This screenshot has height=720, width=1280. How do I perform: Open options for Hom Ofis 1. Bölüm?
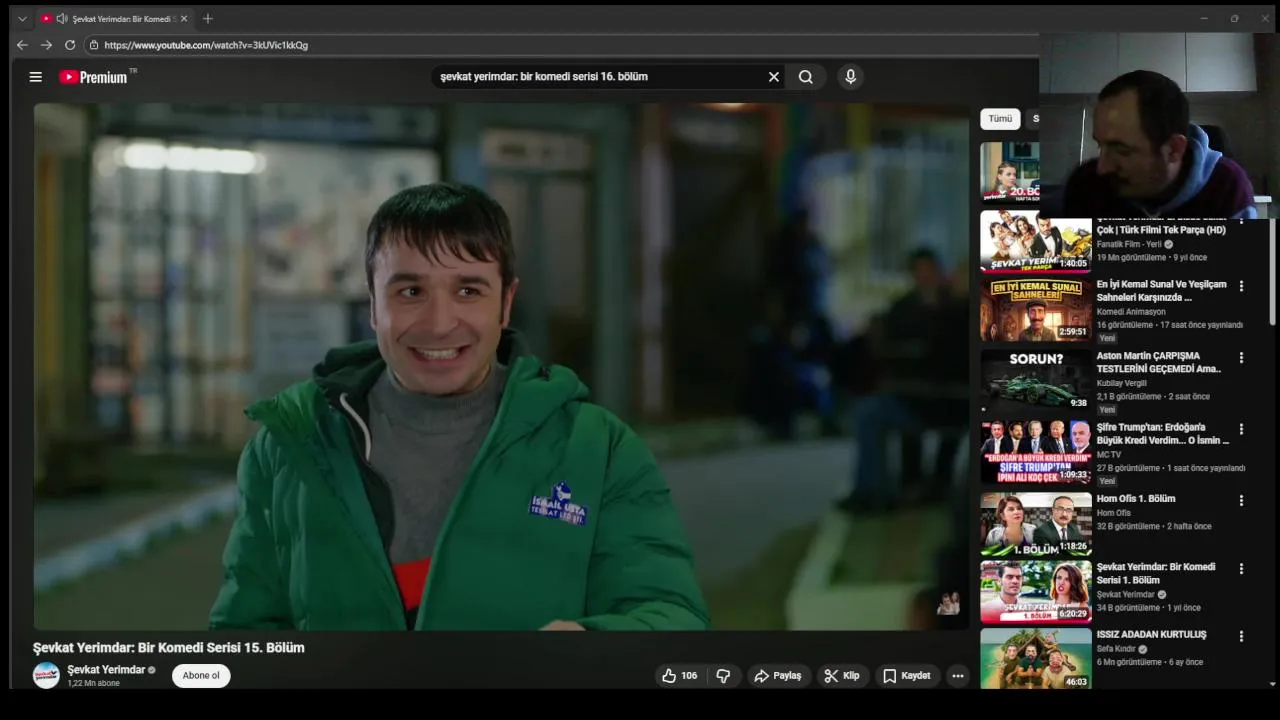(1241, 500)
